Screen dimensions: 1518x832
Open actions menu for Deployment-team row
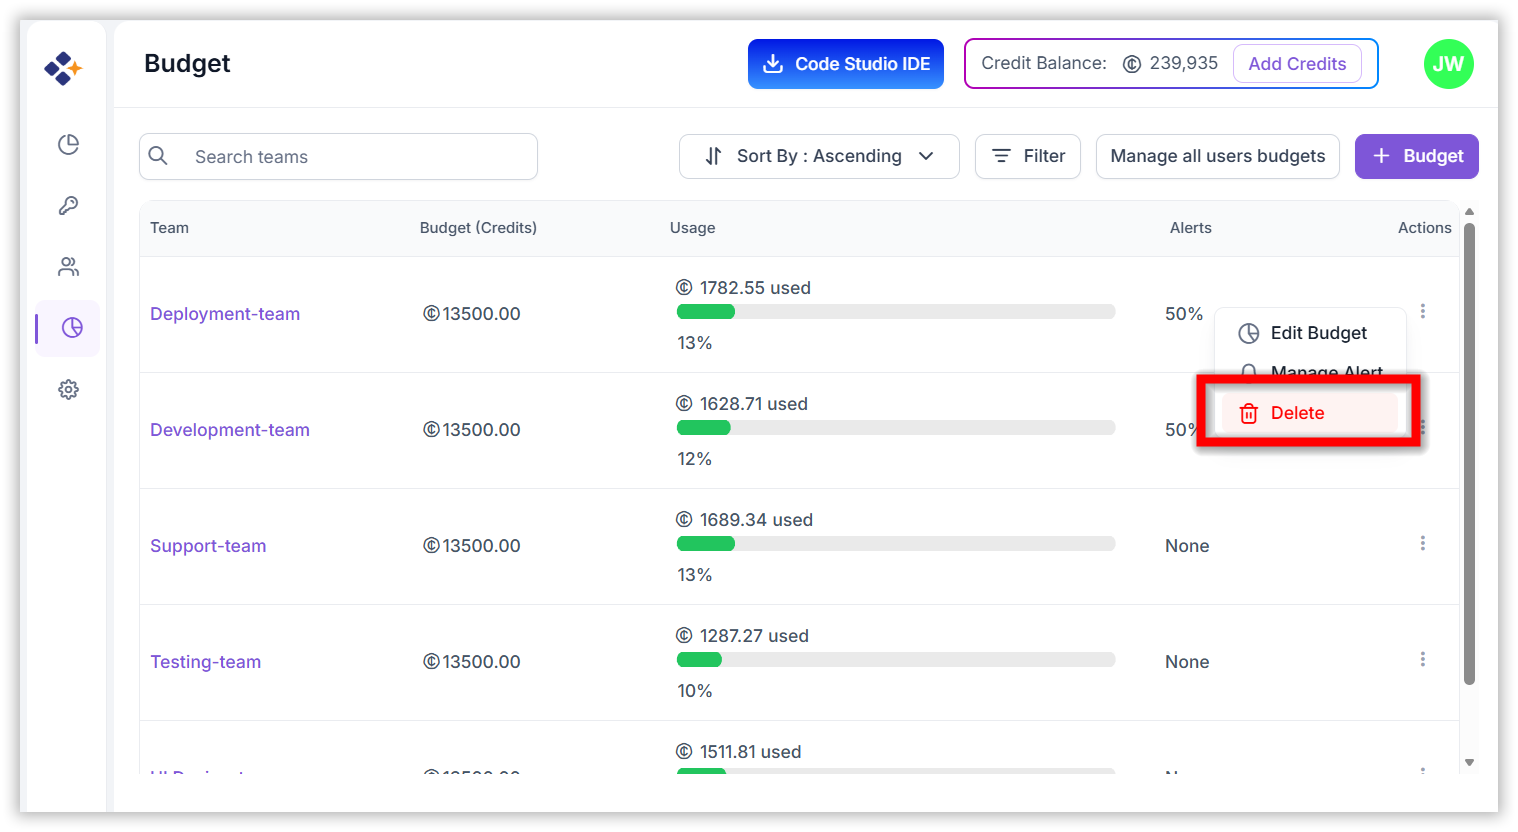[x=1422, y=311]
